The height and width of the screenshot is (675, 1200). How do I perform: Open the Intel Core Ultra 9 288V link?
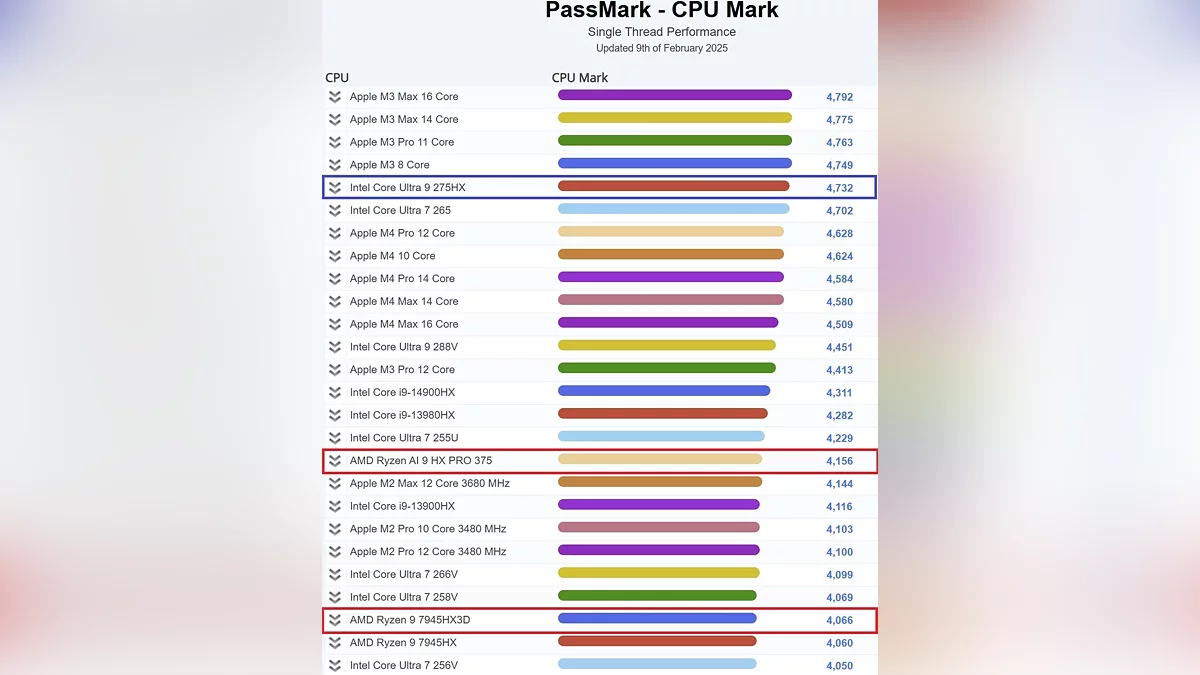[x=404, y=347]
